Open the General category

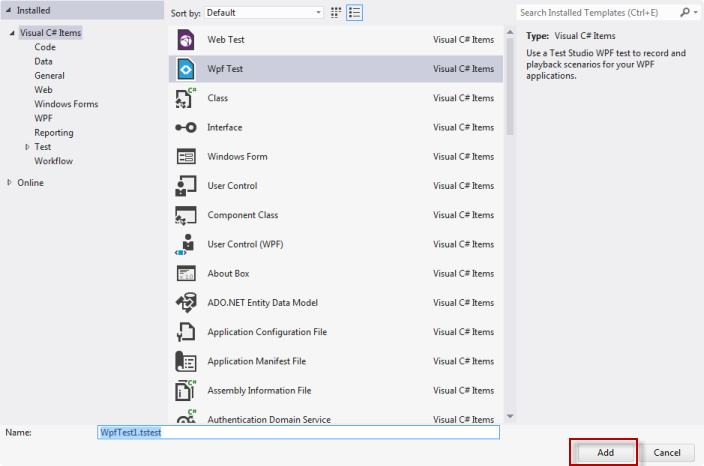[49, 76]
